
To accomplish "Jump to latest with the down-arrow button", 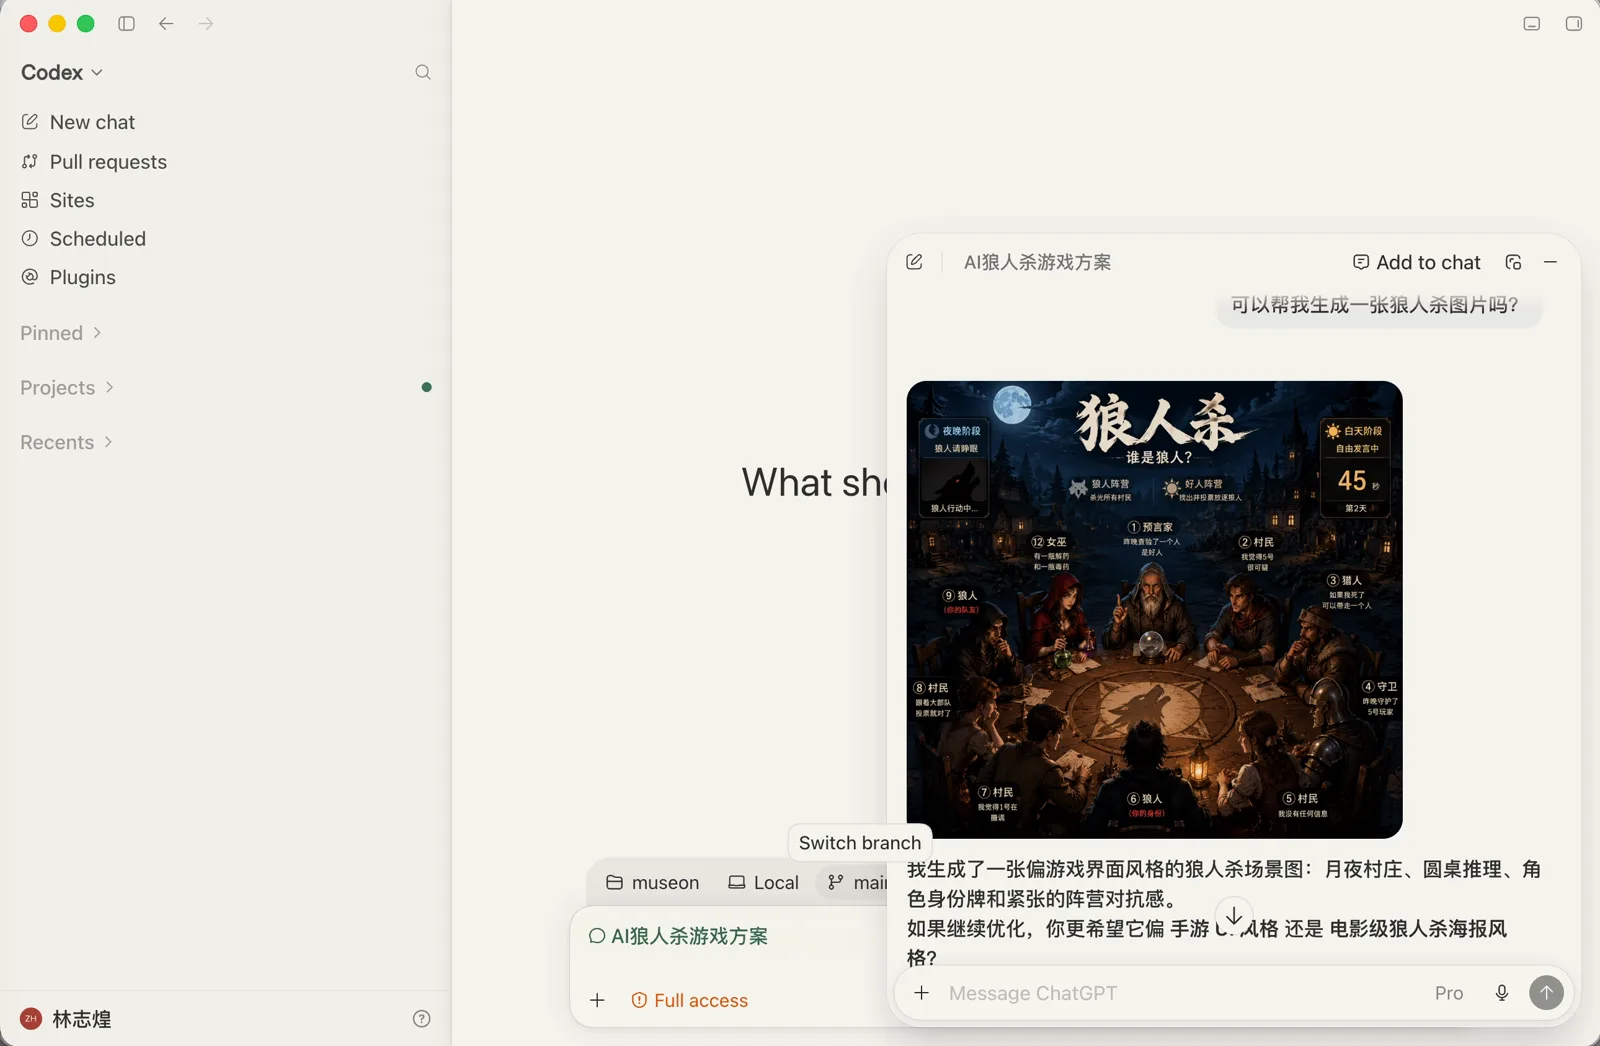I will (x=1234, y=916).
